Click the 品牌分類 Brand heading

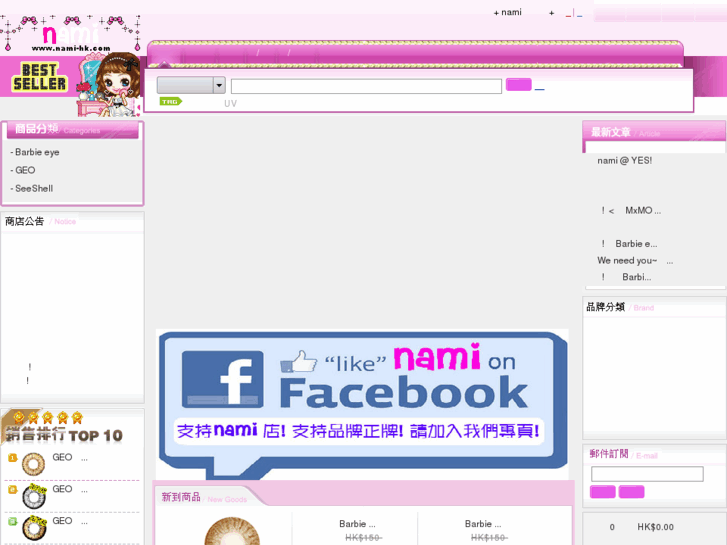(x=620, y=307)
